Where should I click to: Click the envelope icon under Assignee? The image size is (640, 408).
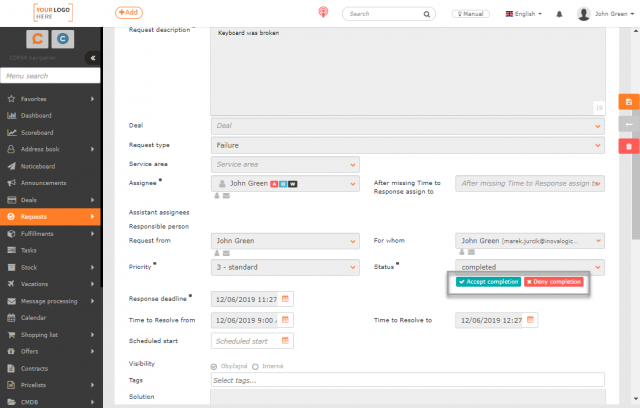(x=226, y=196)
